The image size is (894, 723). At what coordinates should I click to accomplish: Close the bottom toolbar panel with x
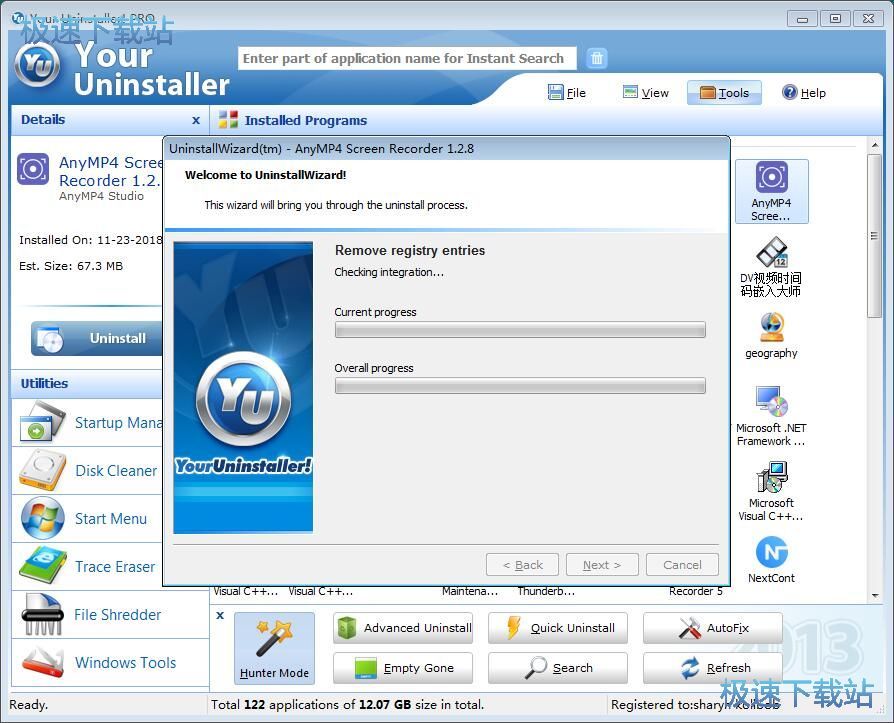(x=220, y=615)
